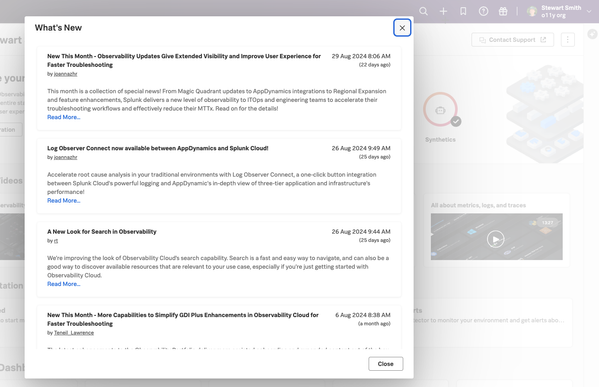Click the external link icon on Contact Support
The height and width of the screenshot is (387, 599).
coord(543,40)
